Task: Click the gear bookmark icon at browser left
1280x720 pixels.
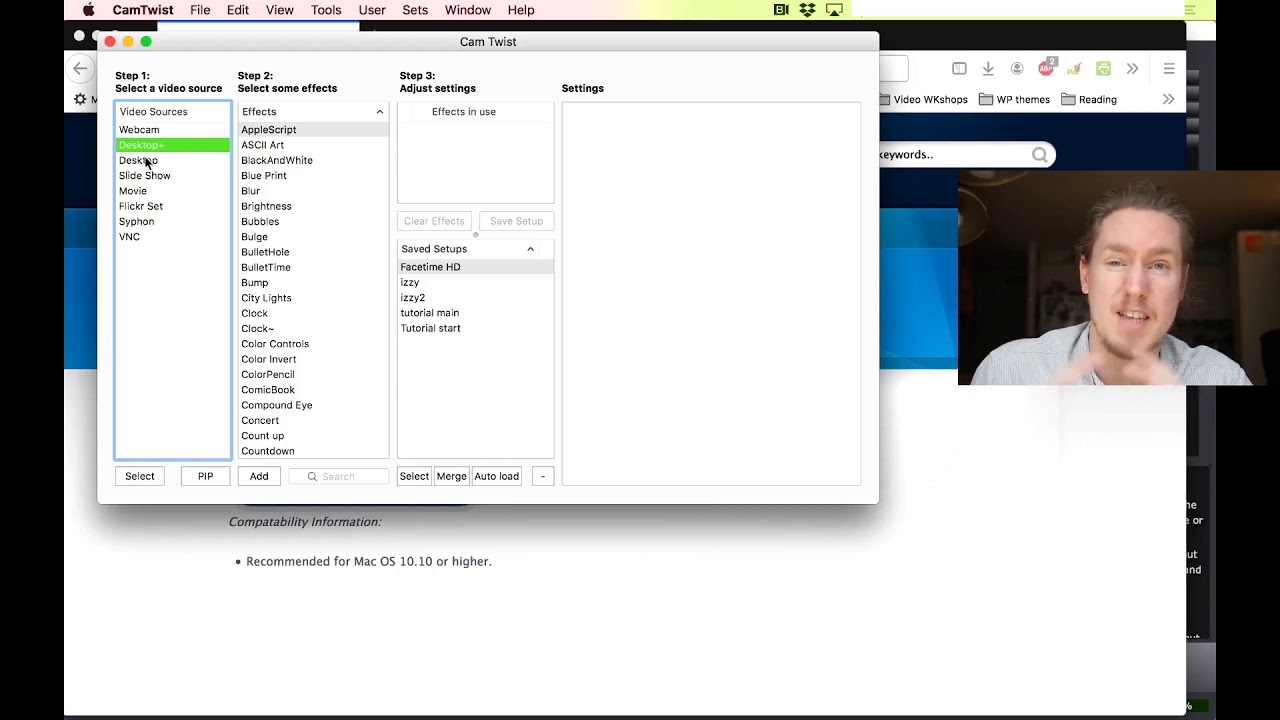Action: (80, 99)
